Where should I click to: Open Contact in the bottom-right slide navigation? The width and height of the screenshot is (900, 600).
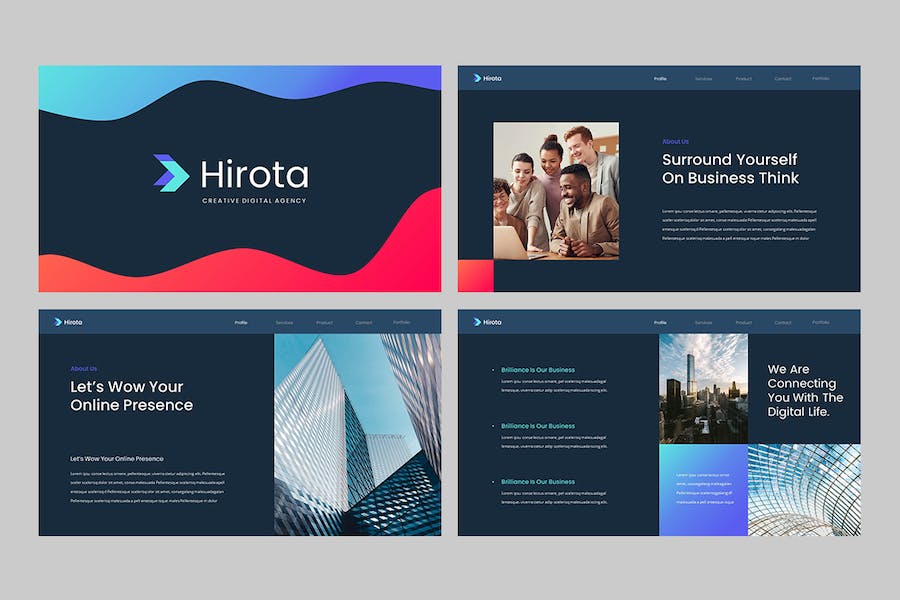click(782, 322)
